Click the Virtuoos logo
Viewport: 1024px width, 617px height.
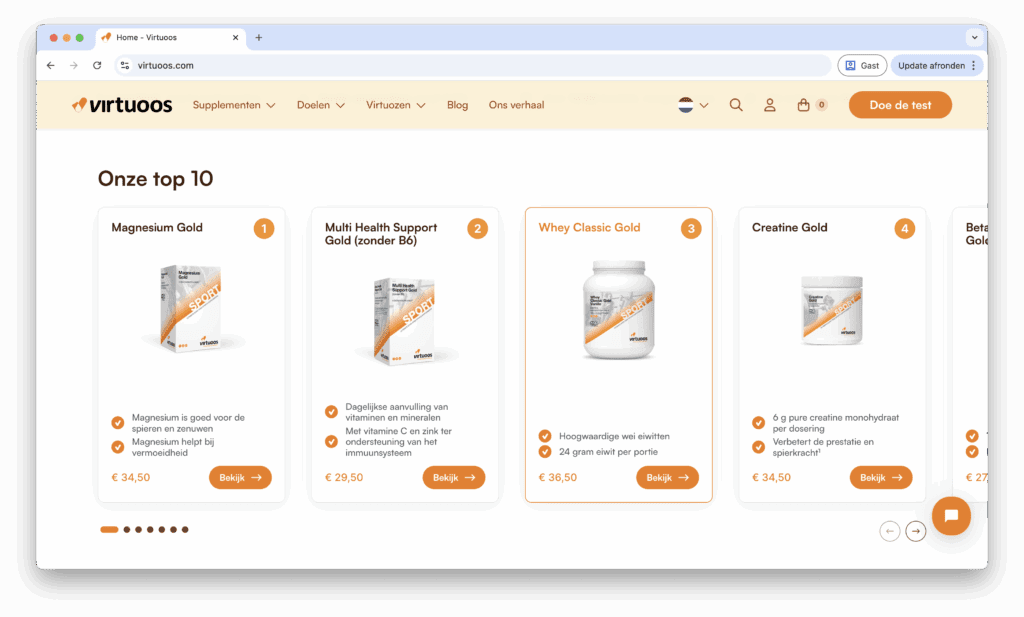(x=122, y=105)
